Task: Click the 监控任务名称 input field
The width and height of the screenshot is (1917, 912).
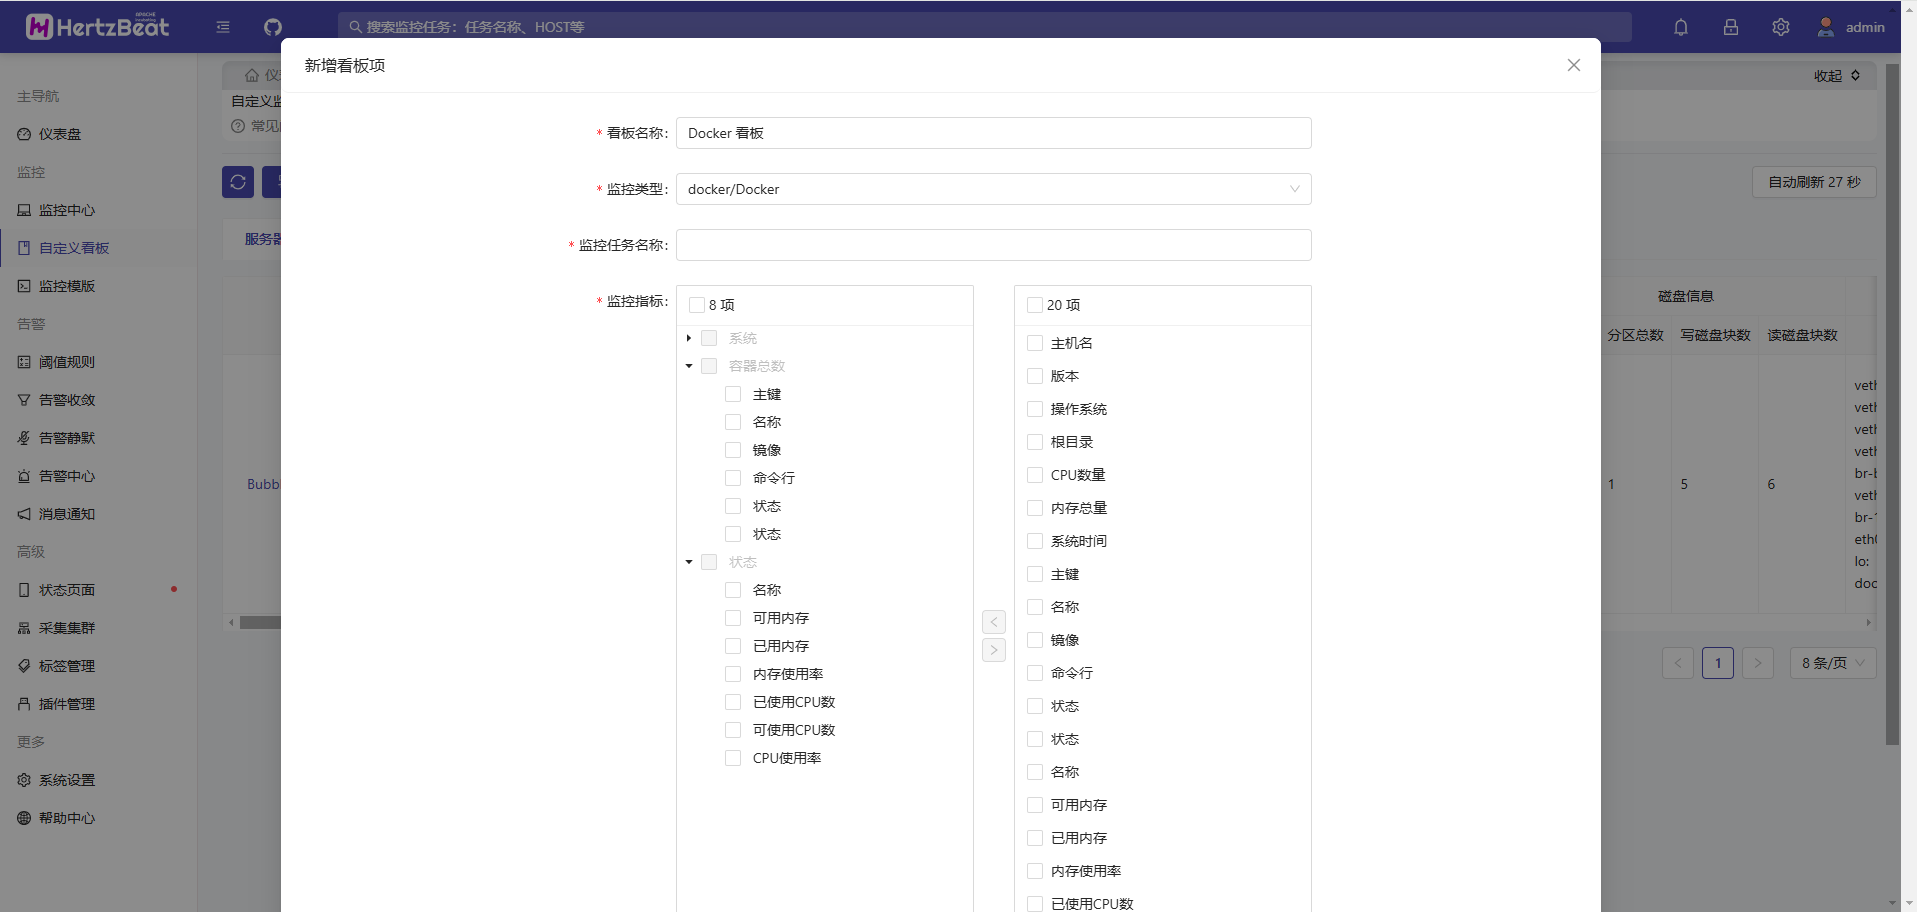Action: (x=993, y=245)
